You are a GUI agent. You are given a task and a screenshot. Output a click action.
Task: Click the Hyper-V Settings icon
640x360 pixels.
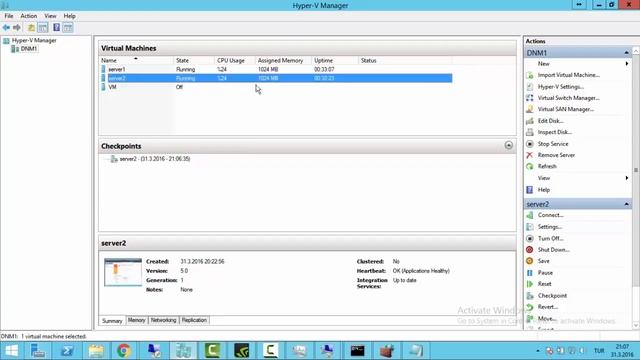(530, 87)
